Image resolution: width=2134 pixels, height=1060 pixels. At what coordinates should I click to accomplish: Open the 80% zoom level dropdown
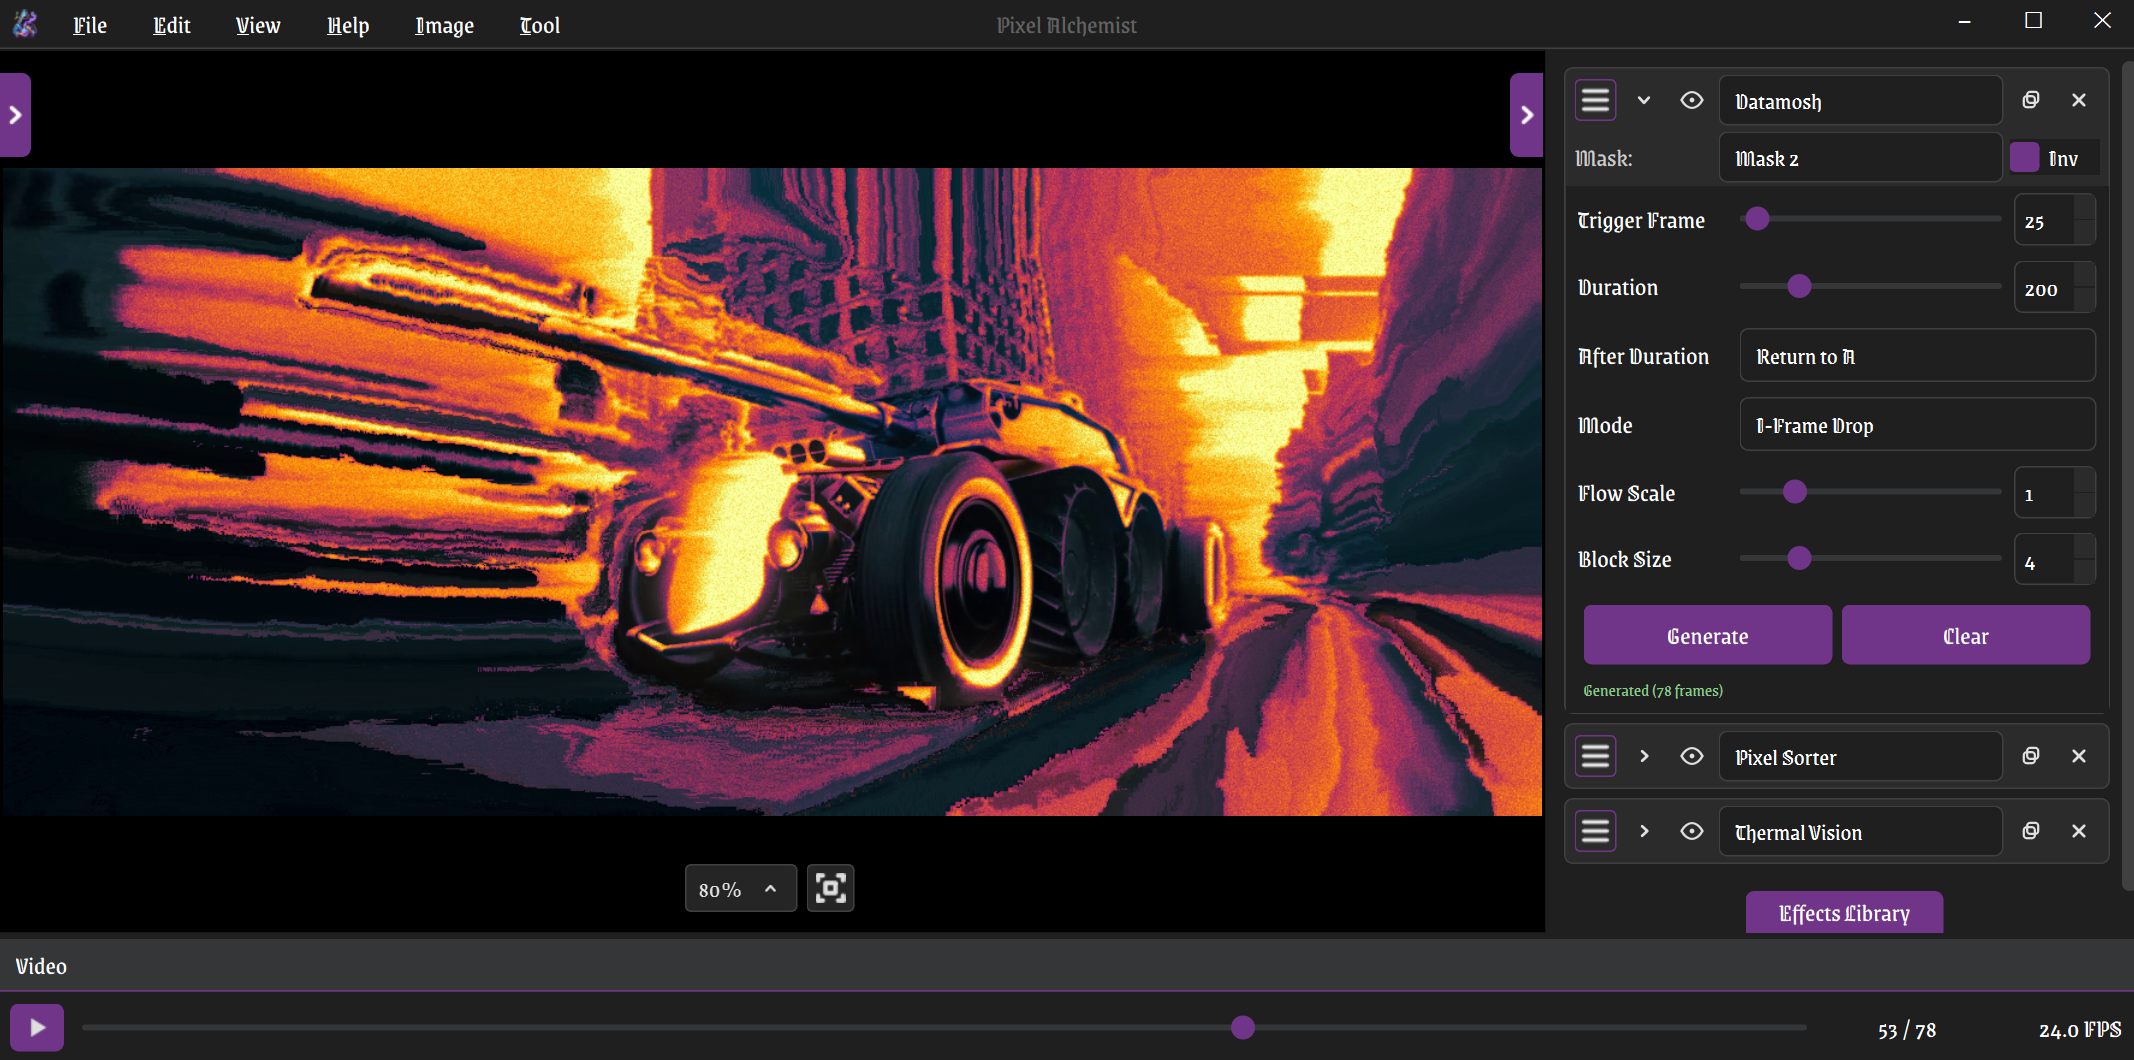click(x=740, y=888)
